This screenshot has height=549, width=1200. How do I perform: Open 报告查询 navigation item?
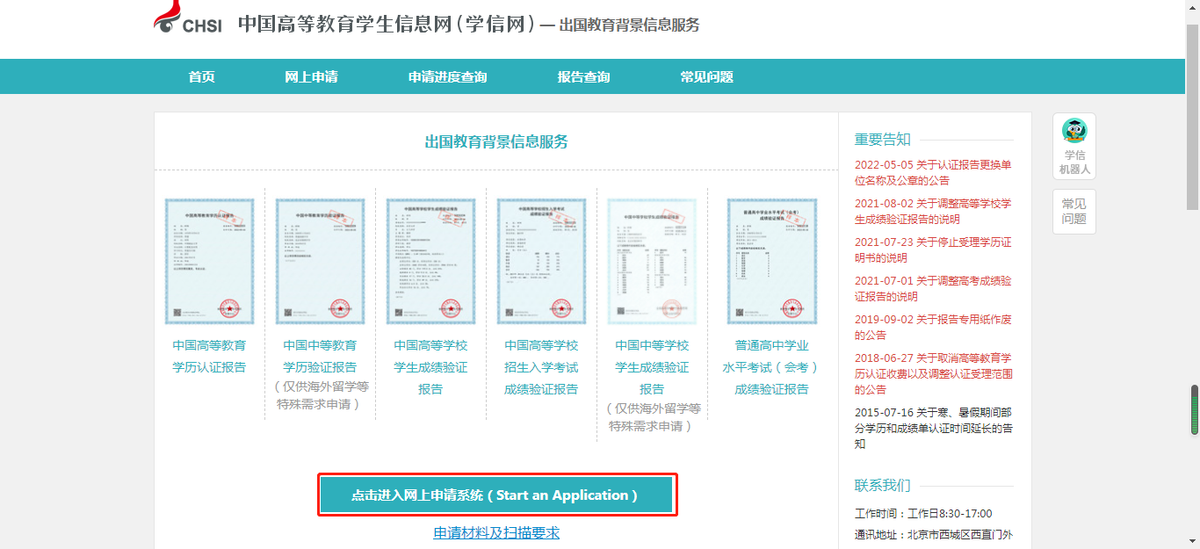(x=583, y=77)
